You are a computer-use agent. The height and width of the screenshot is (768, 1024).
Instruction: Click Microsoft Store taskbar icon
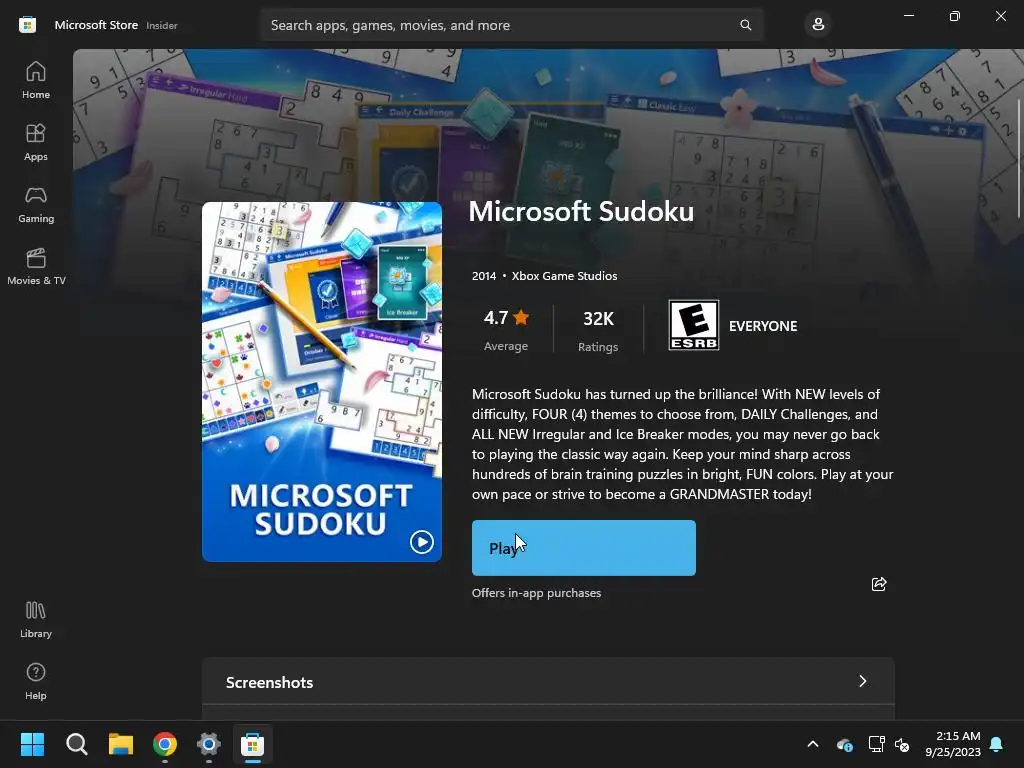click(253, 744)
